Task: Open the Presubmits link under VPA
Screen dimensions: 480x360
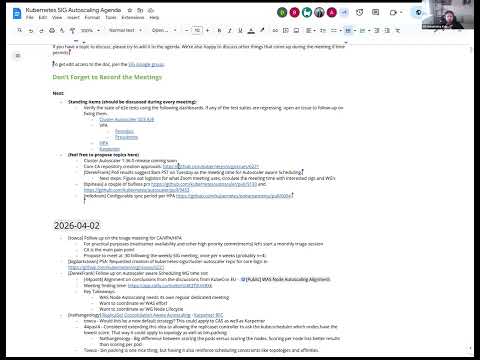Action: click(x=126, y=137)
